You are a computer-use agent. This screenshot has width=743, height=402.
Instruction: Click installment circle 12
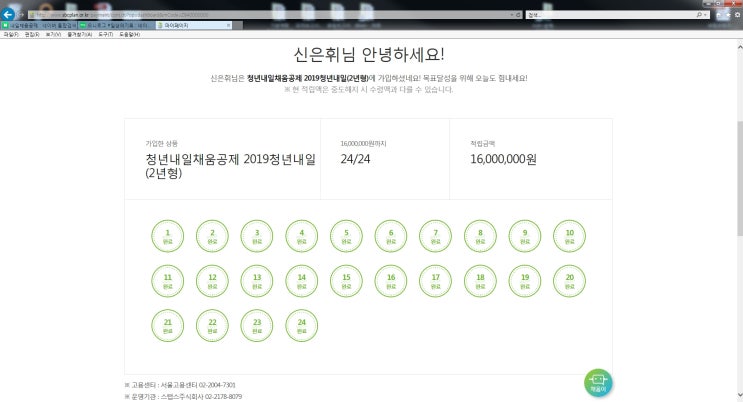point(212,281)
